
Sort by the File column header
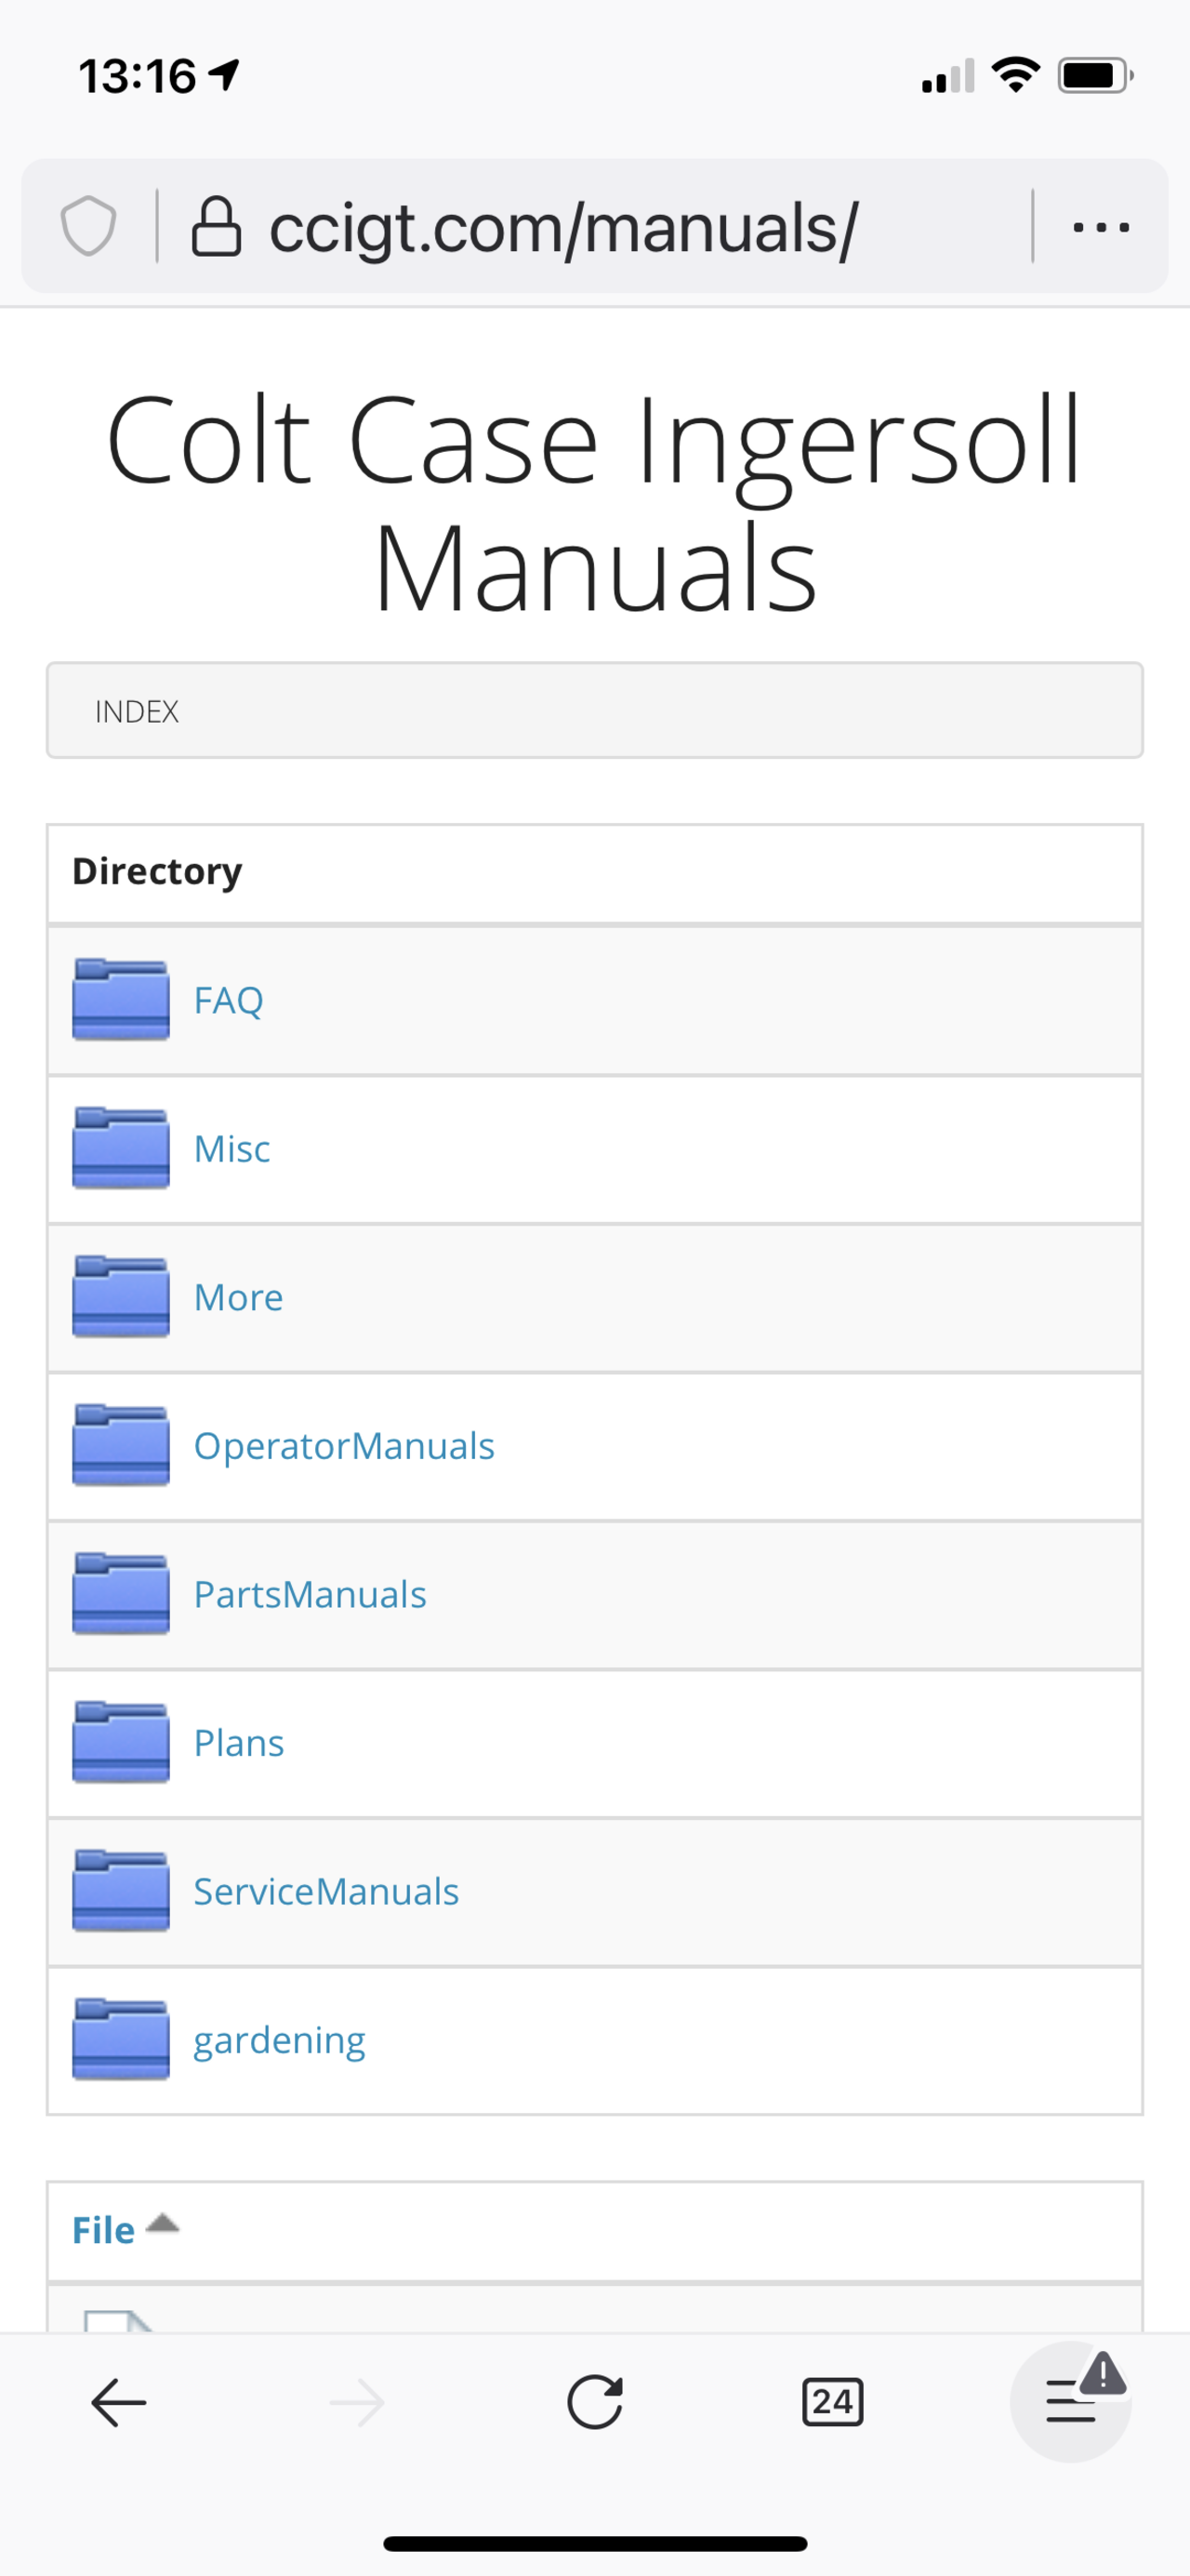point(103,2231)
